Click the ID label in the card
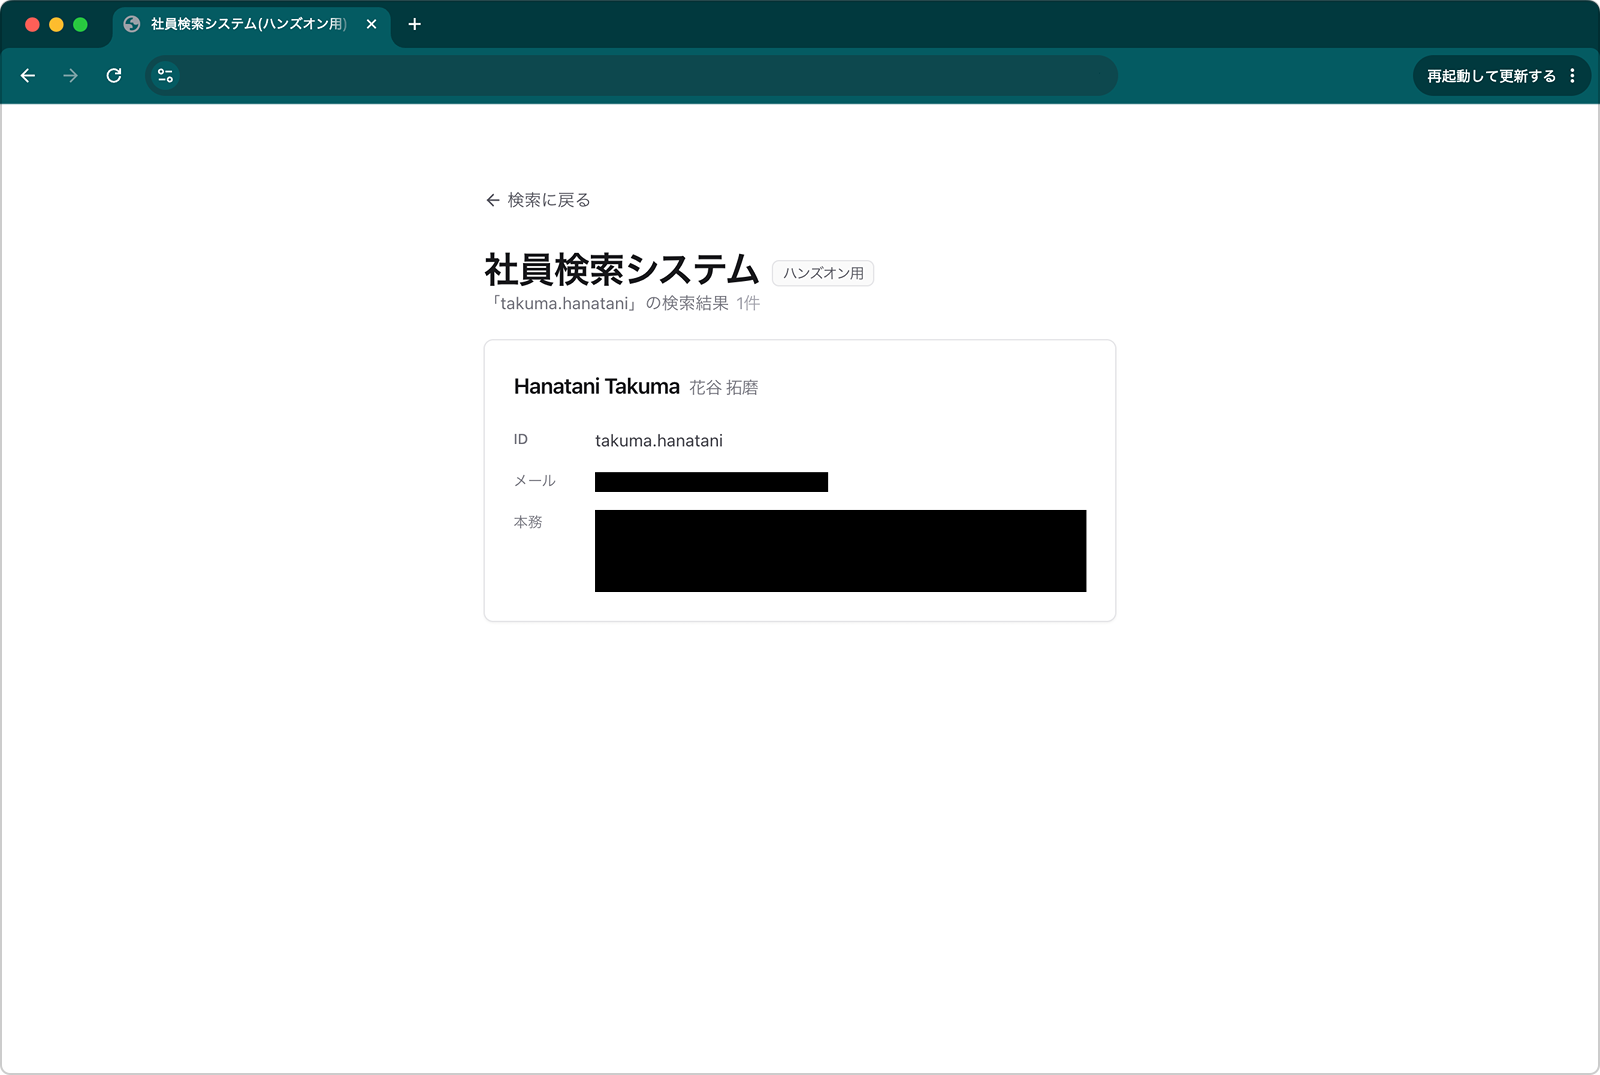The height and width of the screenshot is (1075, 1600). tap(521, 440)
